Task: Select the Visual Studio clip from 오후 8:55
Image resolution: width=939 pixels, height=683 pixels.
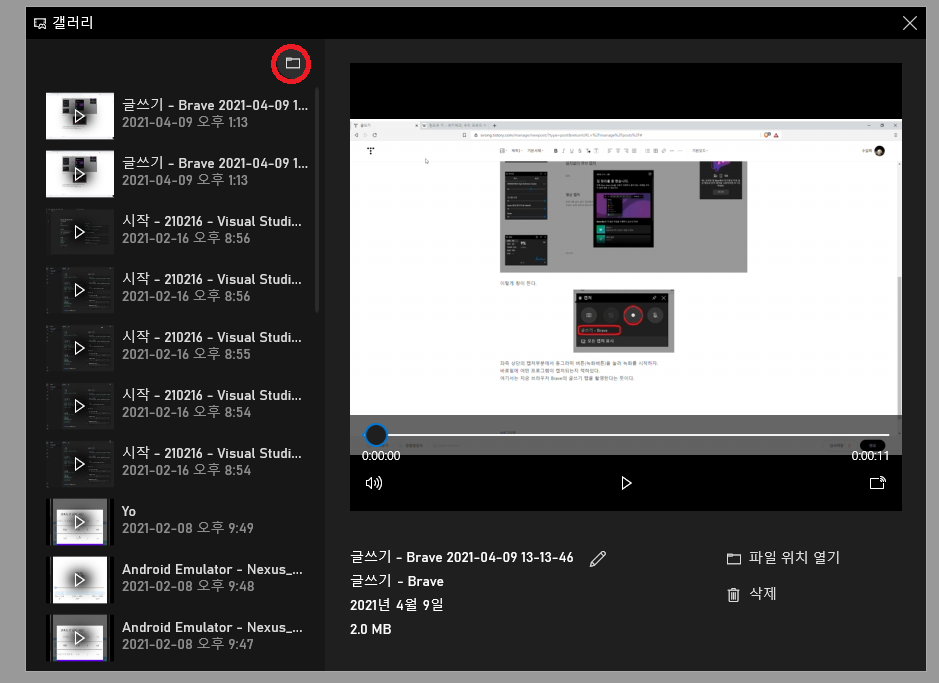Action: 177,347
